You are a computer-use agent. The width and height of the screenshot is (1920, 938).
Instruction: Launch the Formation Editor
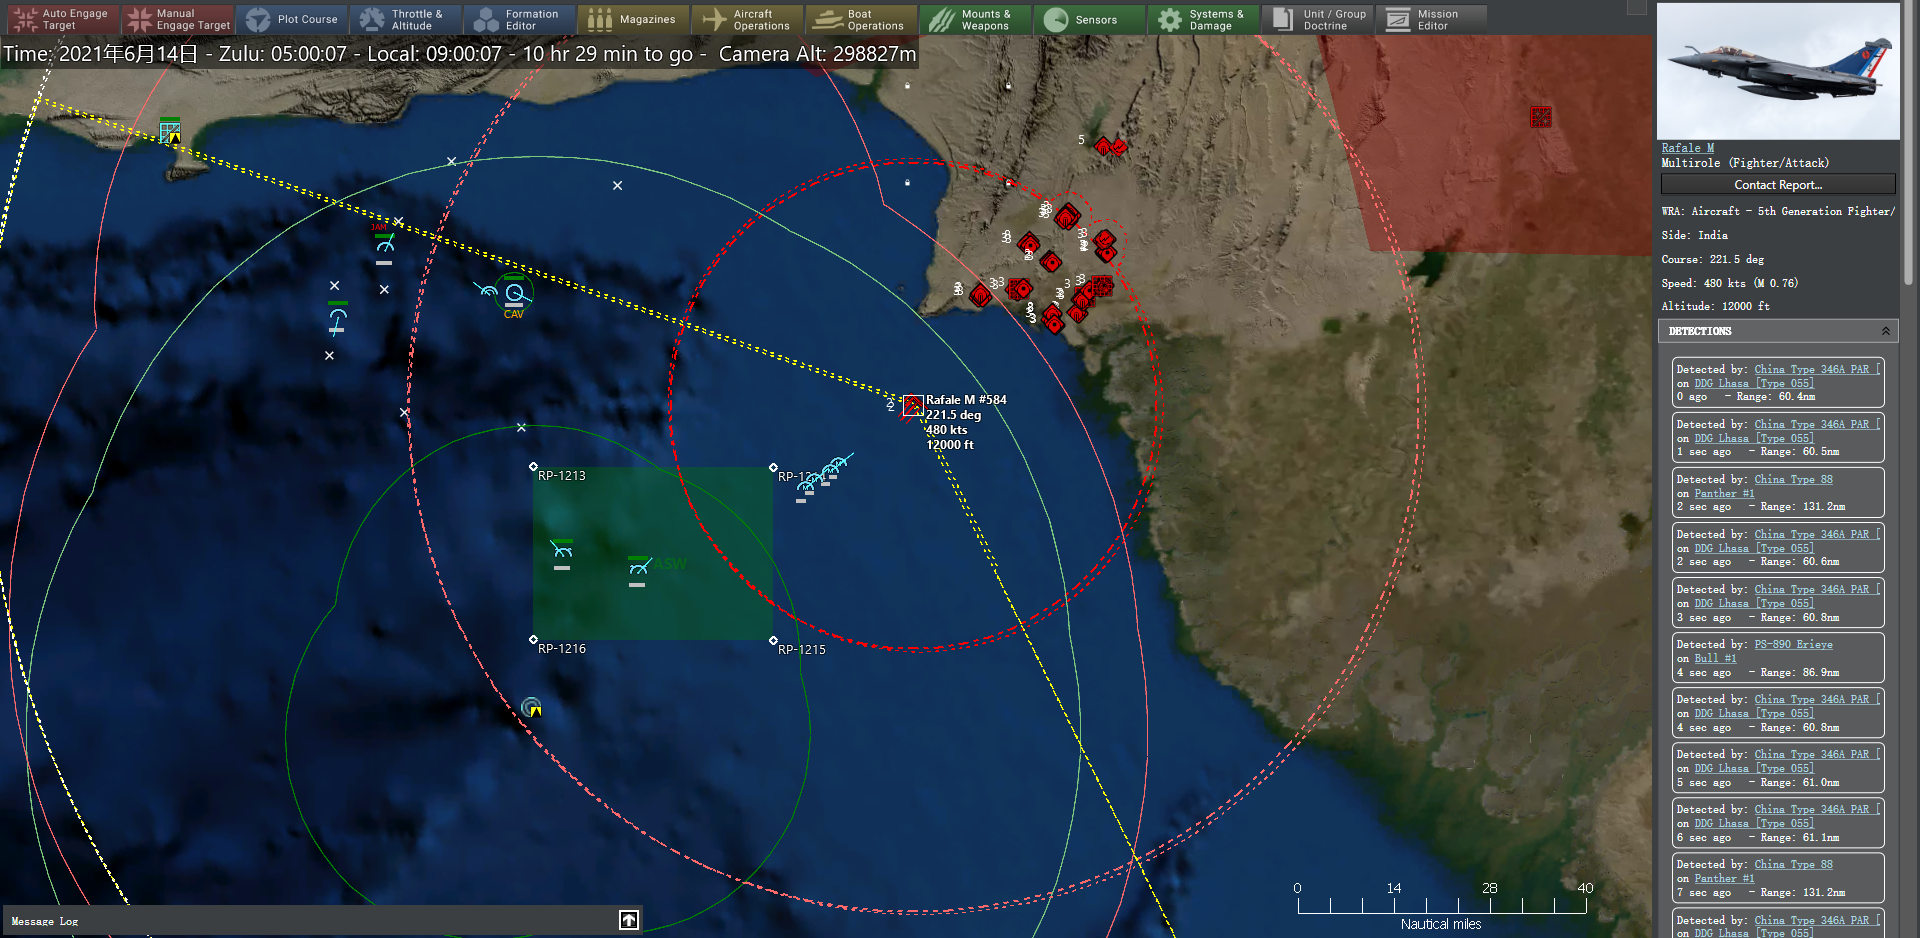(x=519, y=19)
